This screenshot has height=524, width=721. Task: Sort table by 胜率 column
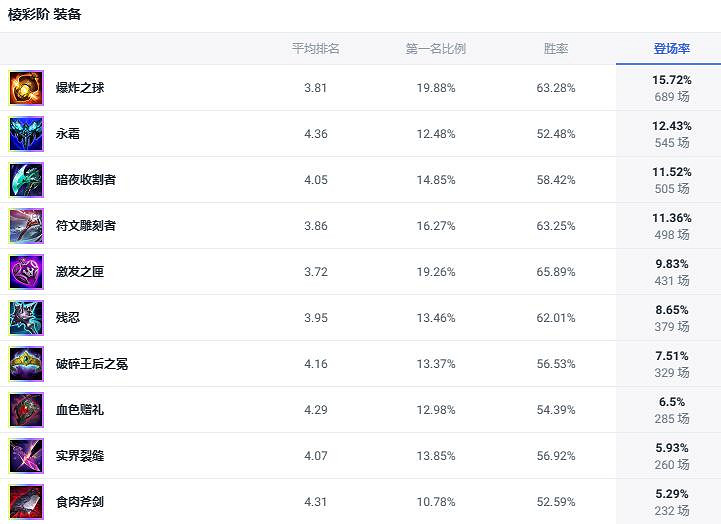pyautogui.click(x=556, y=48)
